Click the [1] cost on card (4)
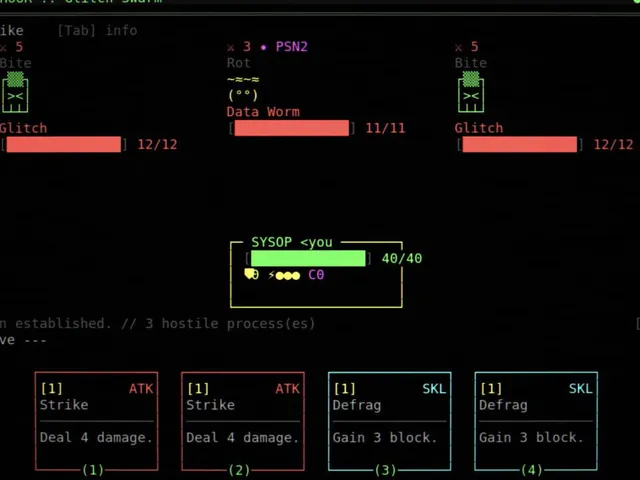The image size is (640, 480). (491, 389)
